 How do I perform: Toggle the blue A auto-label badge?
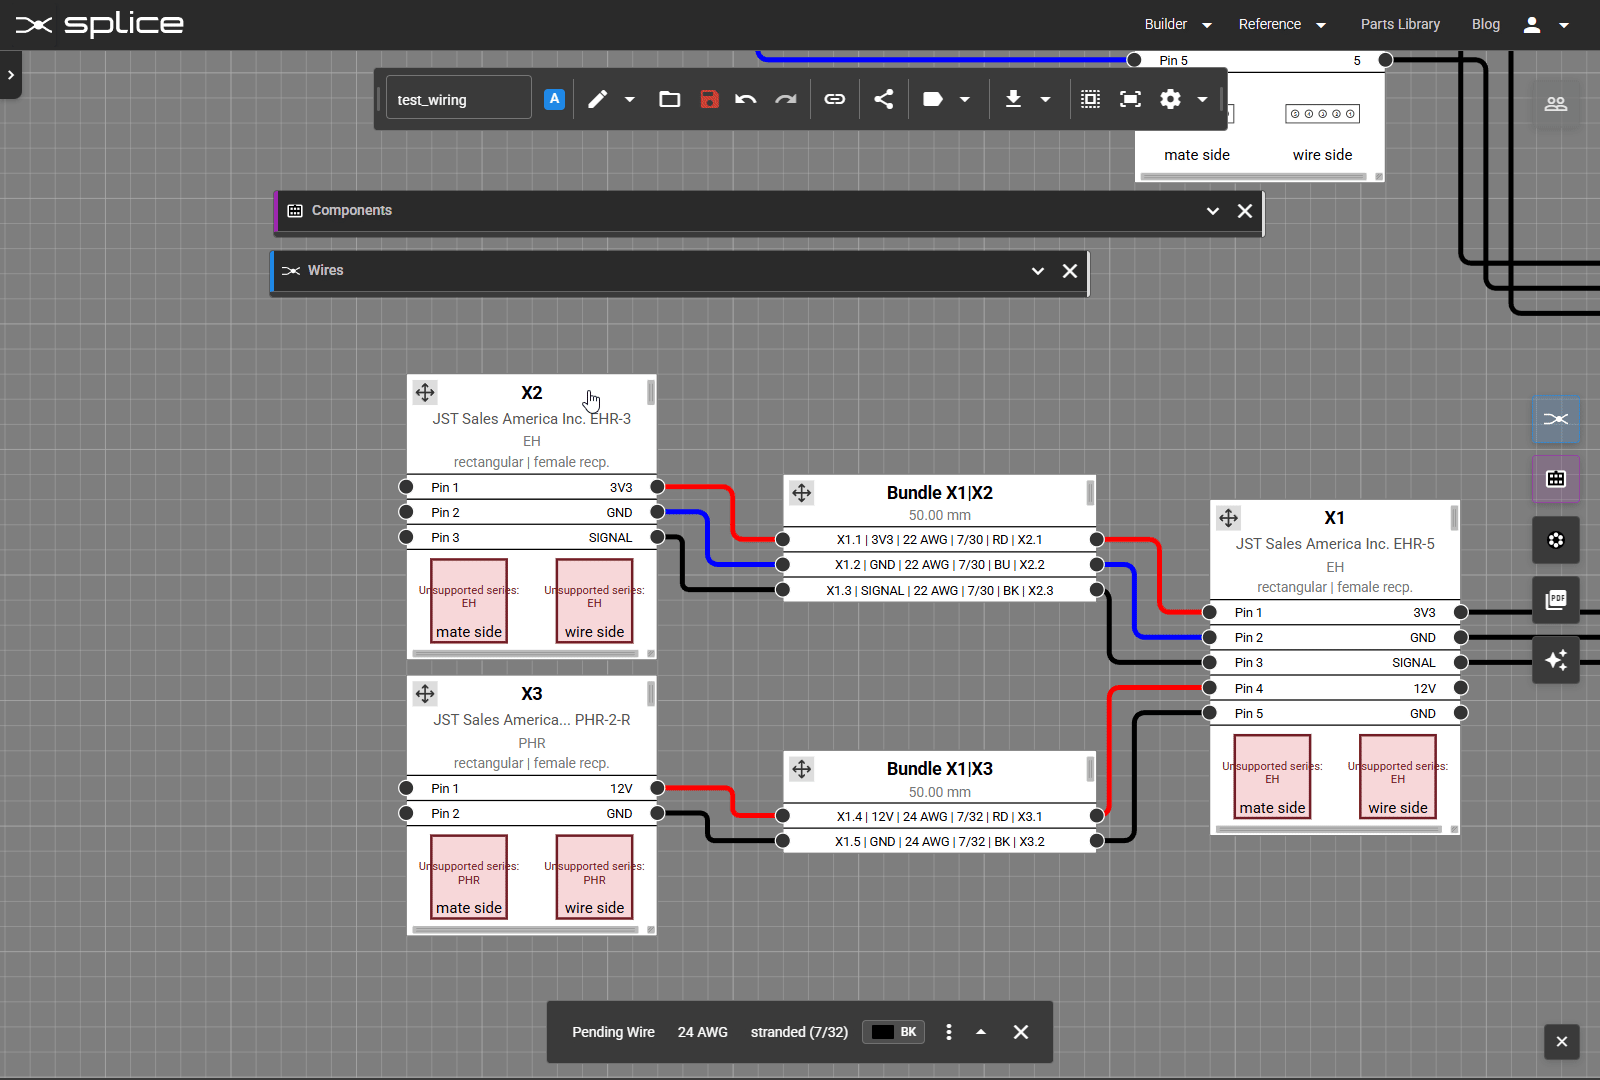(554, 99)
